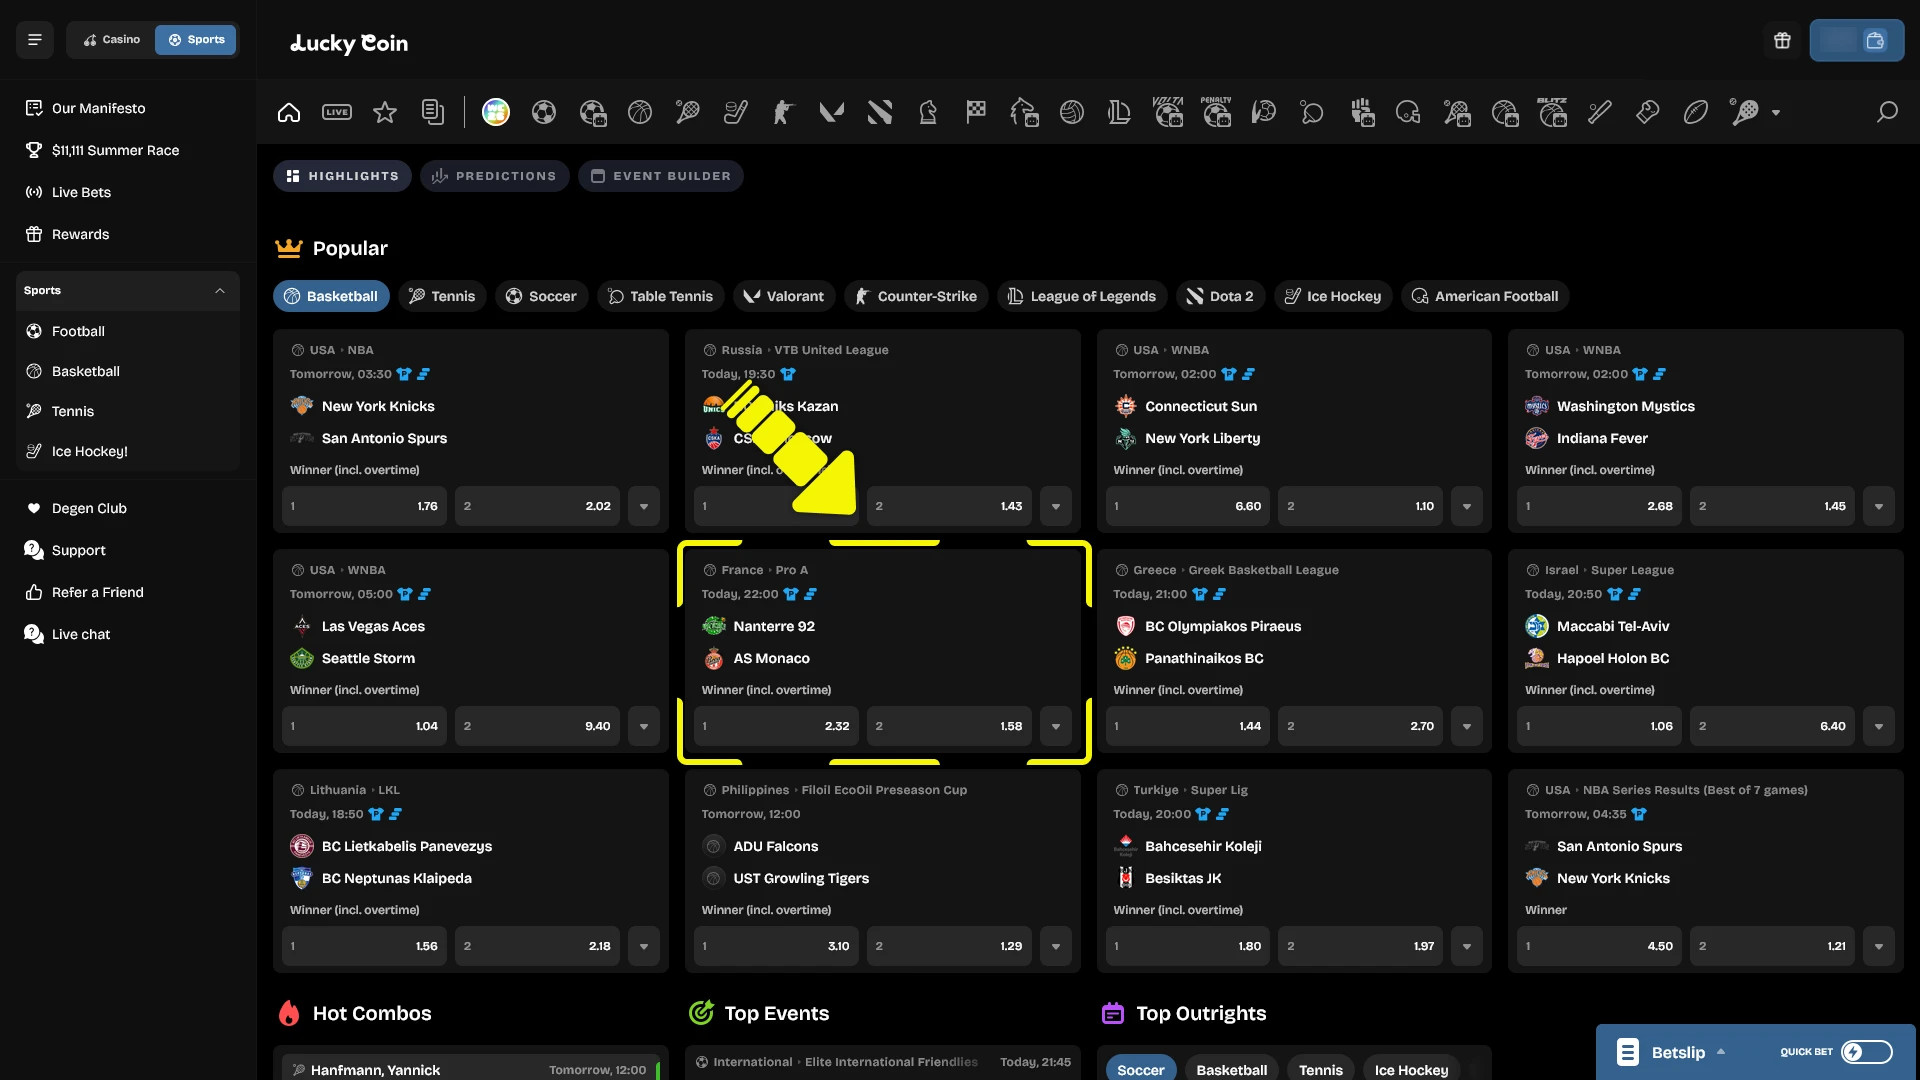This screenshot has width=1920, height=1080.
Task: Expand markets for Nanterre 92 match
Action: click(x=1056, y=726)
